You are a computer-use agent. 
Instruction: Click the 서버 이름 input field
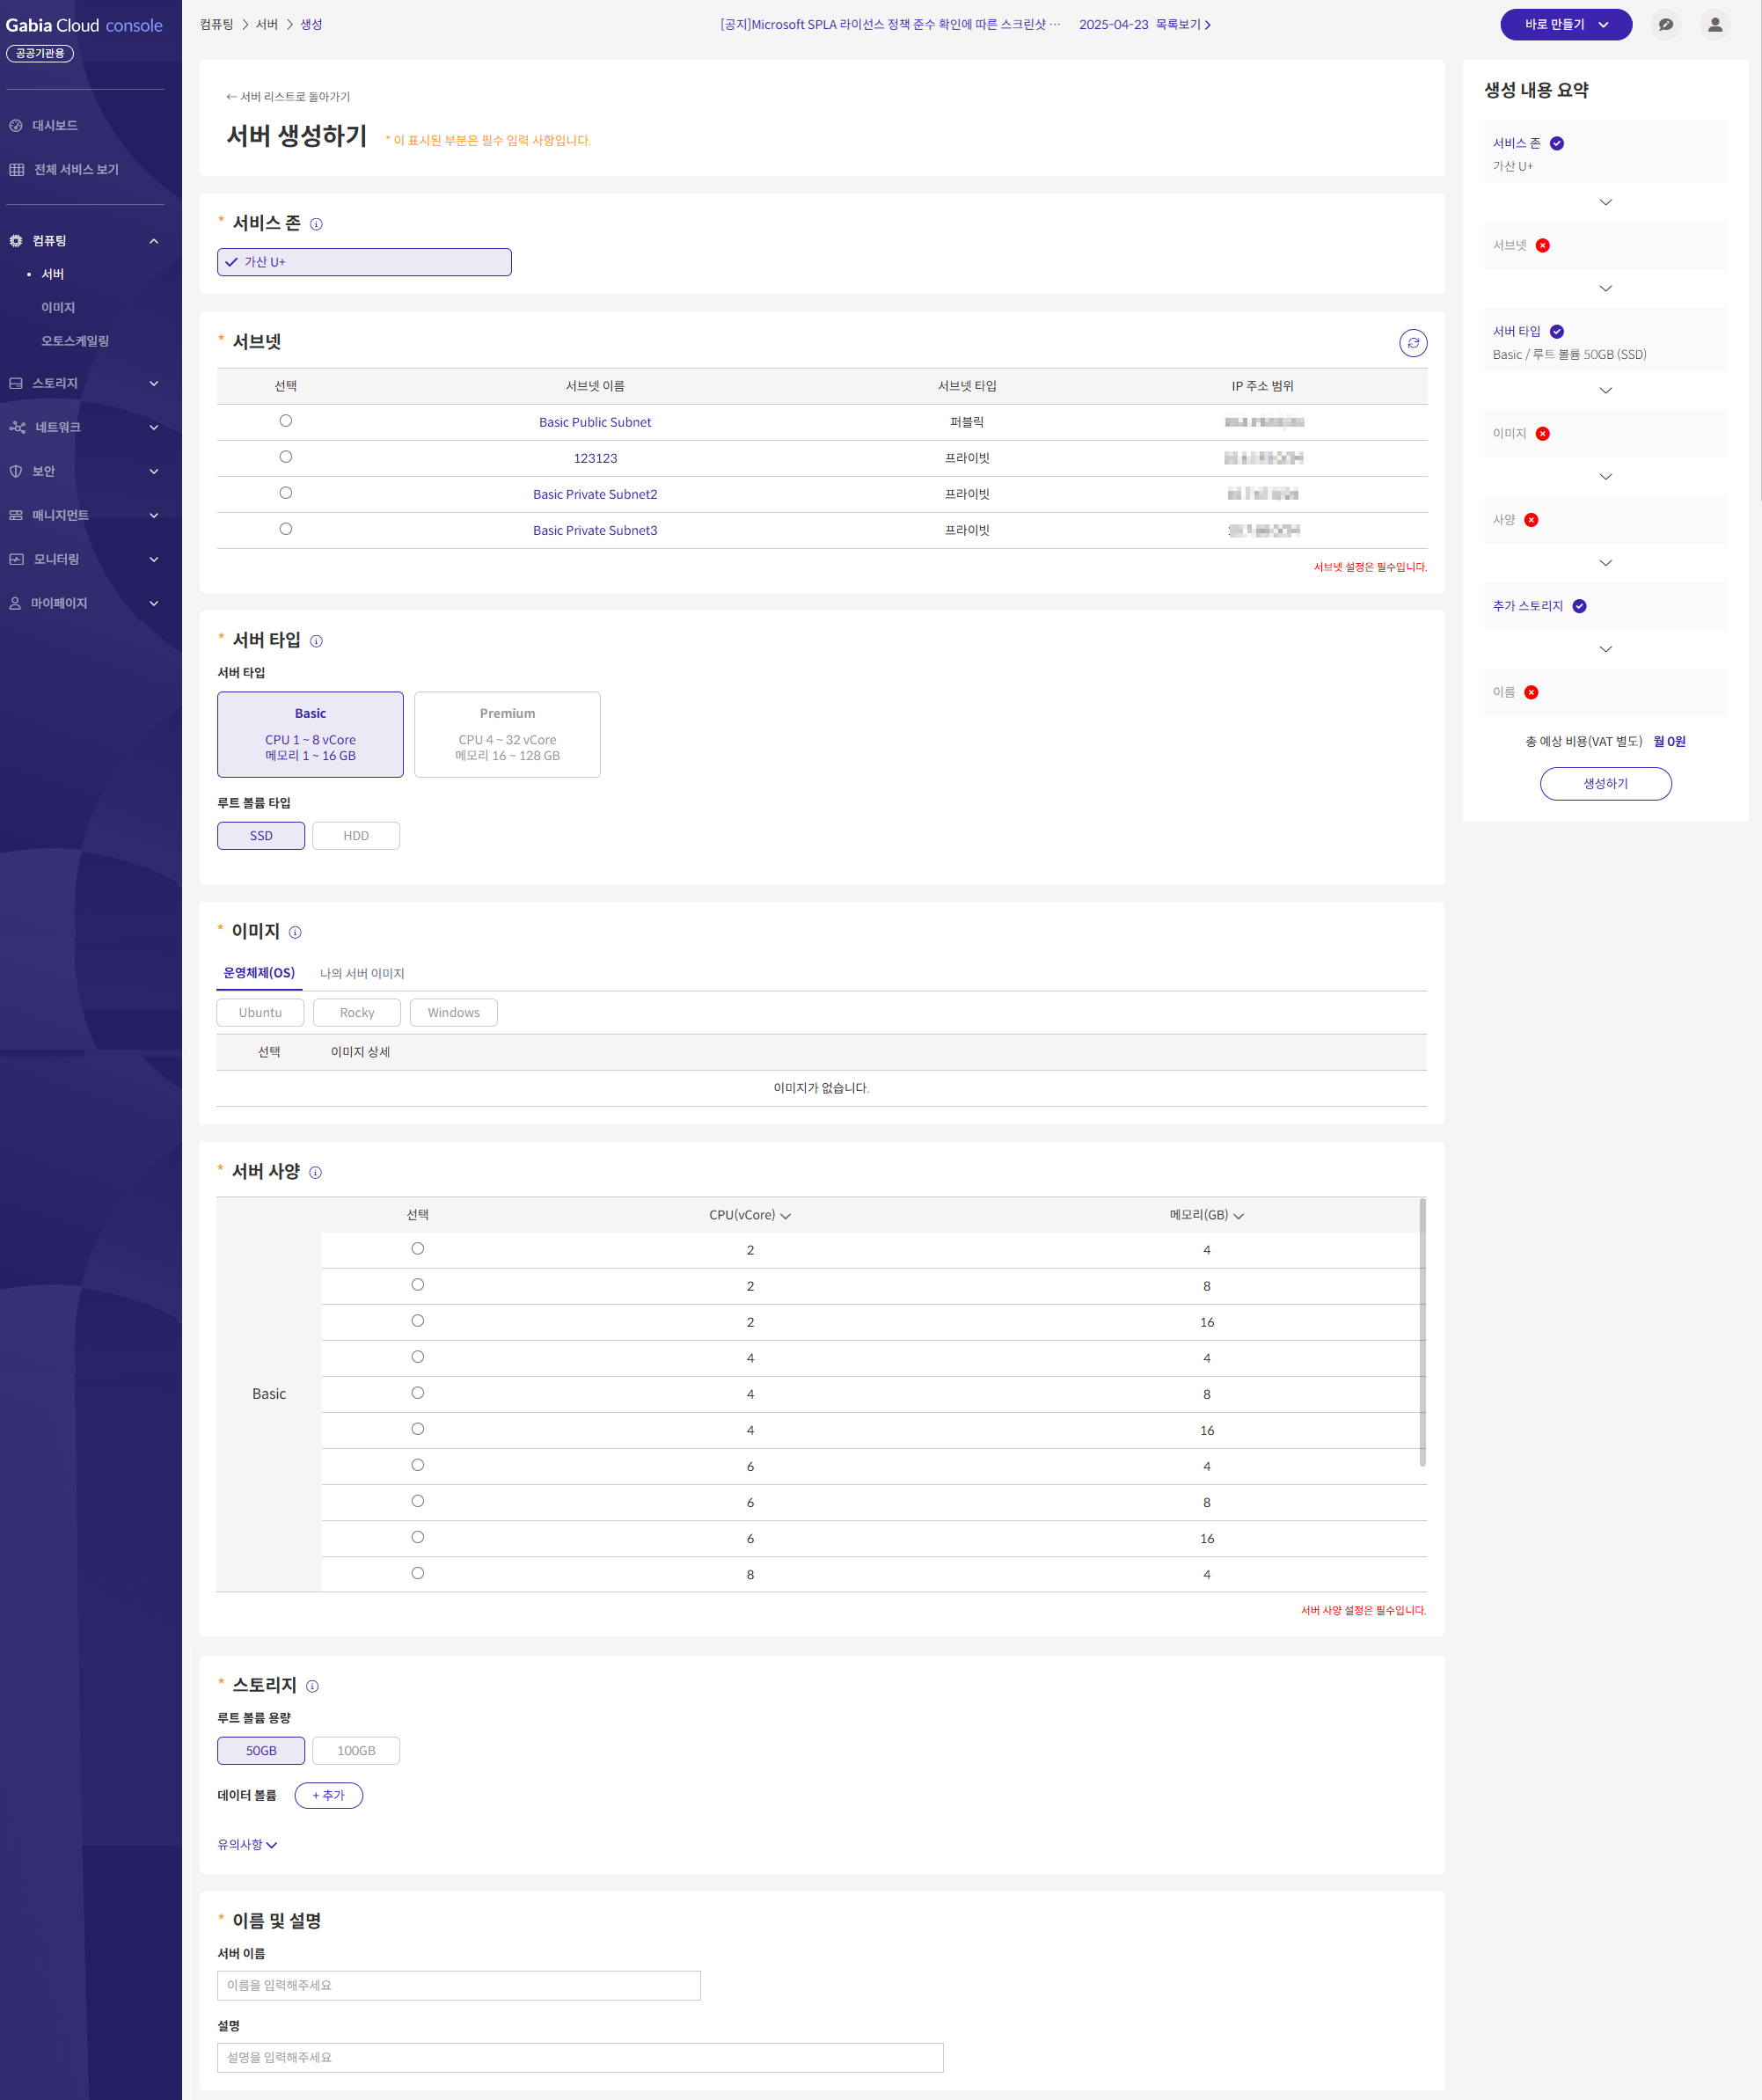(x=458, y=1985)
